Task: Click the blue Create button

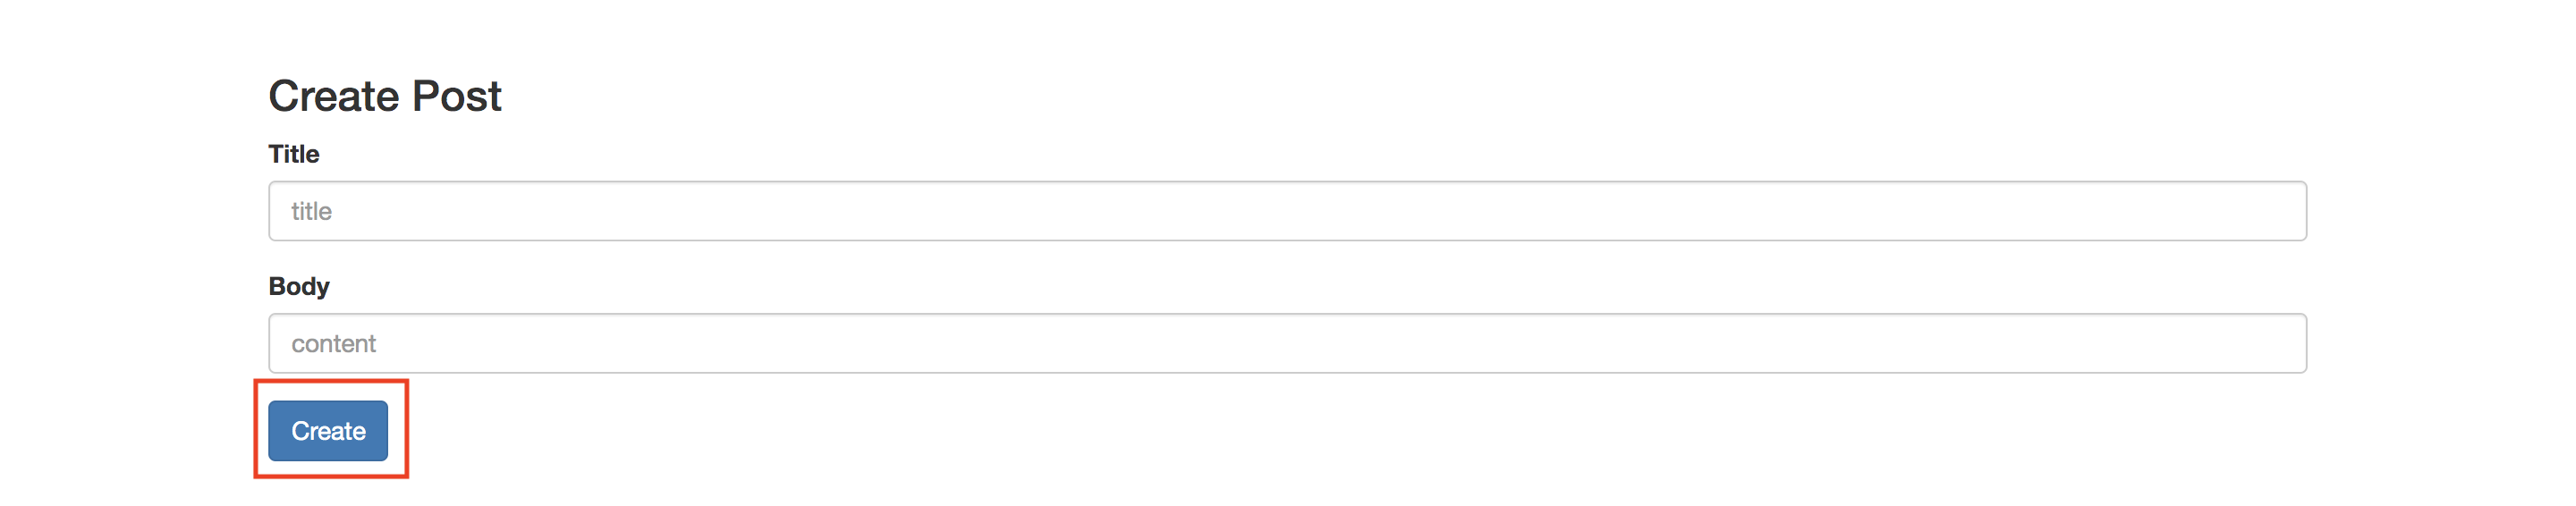Action: tap(328, 431)
